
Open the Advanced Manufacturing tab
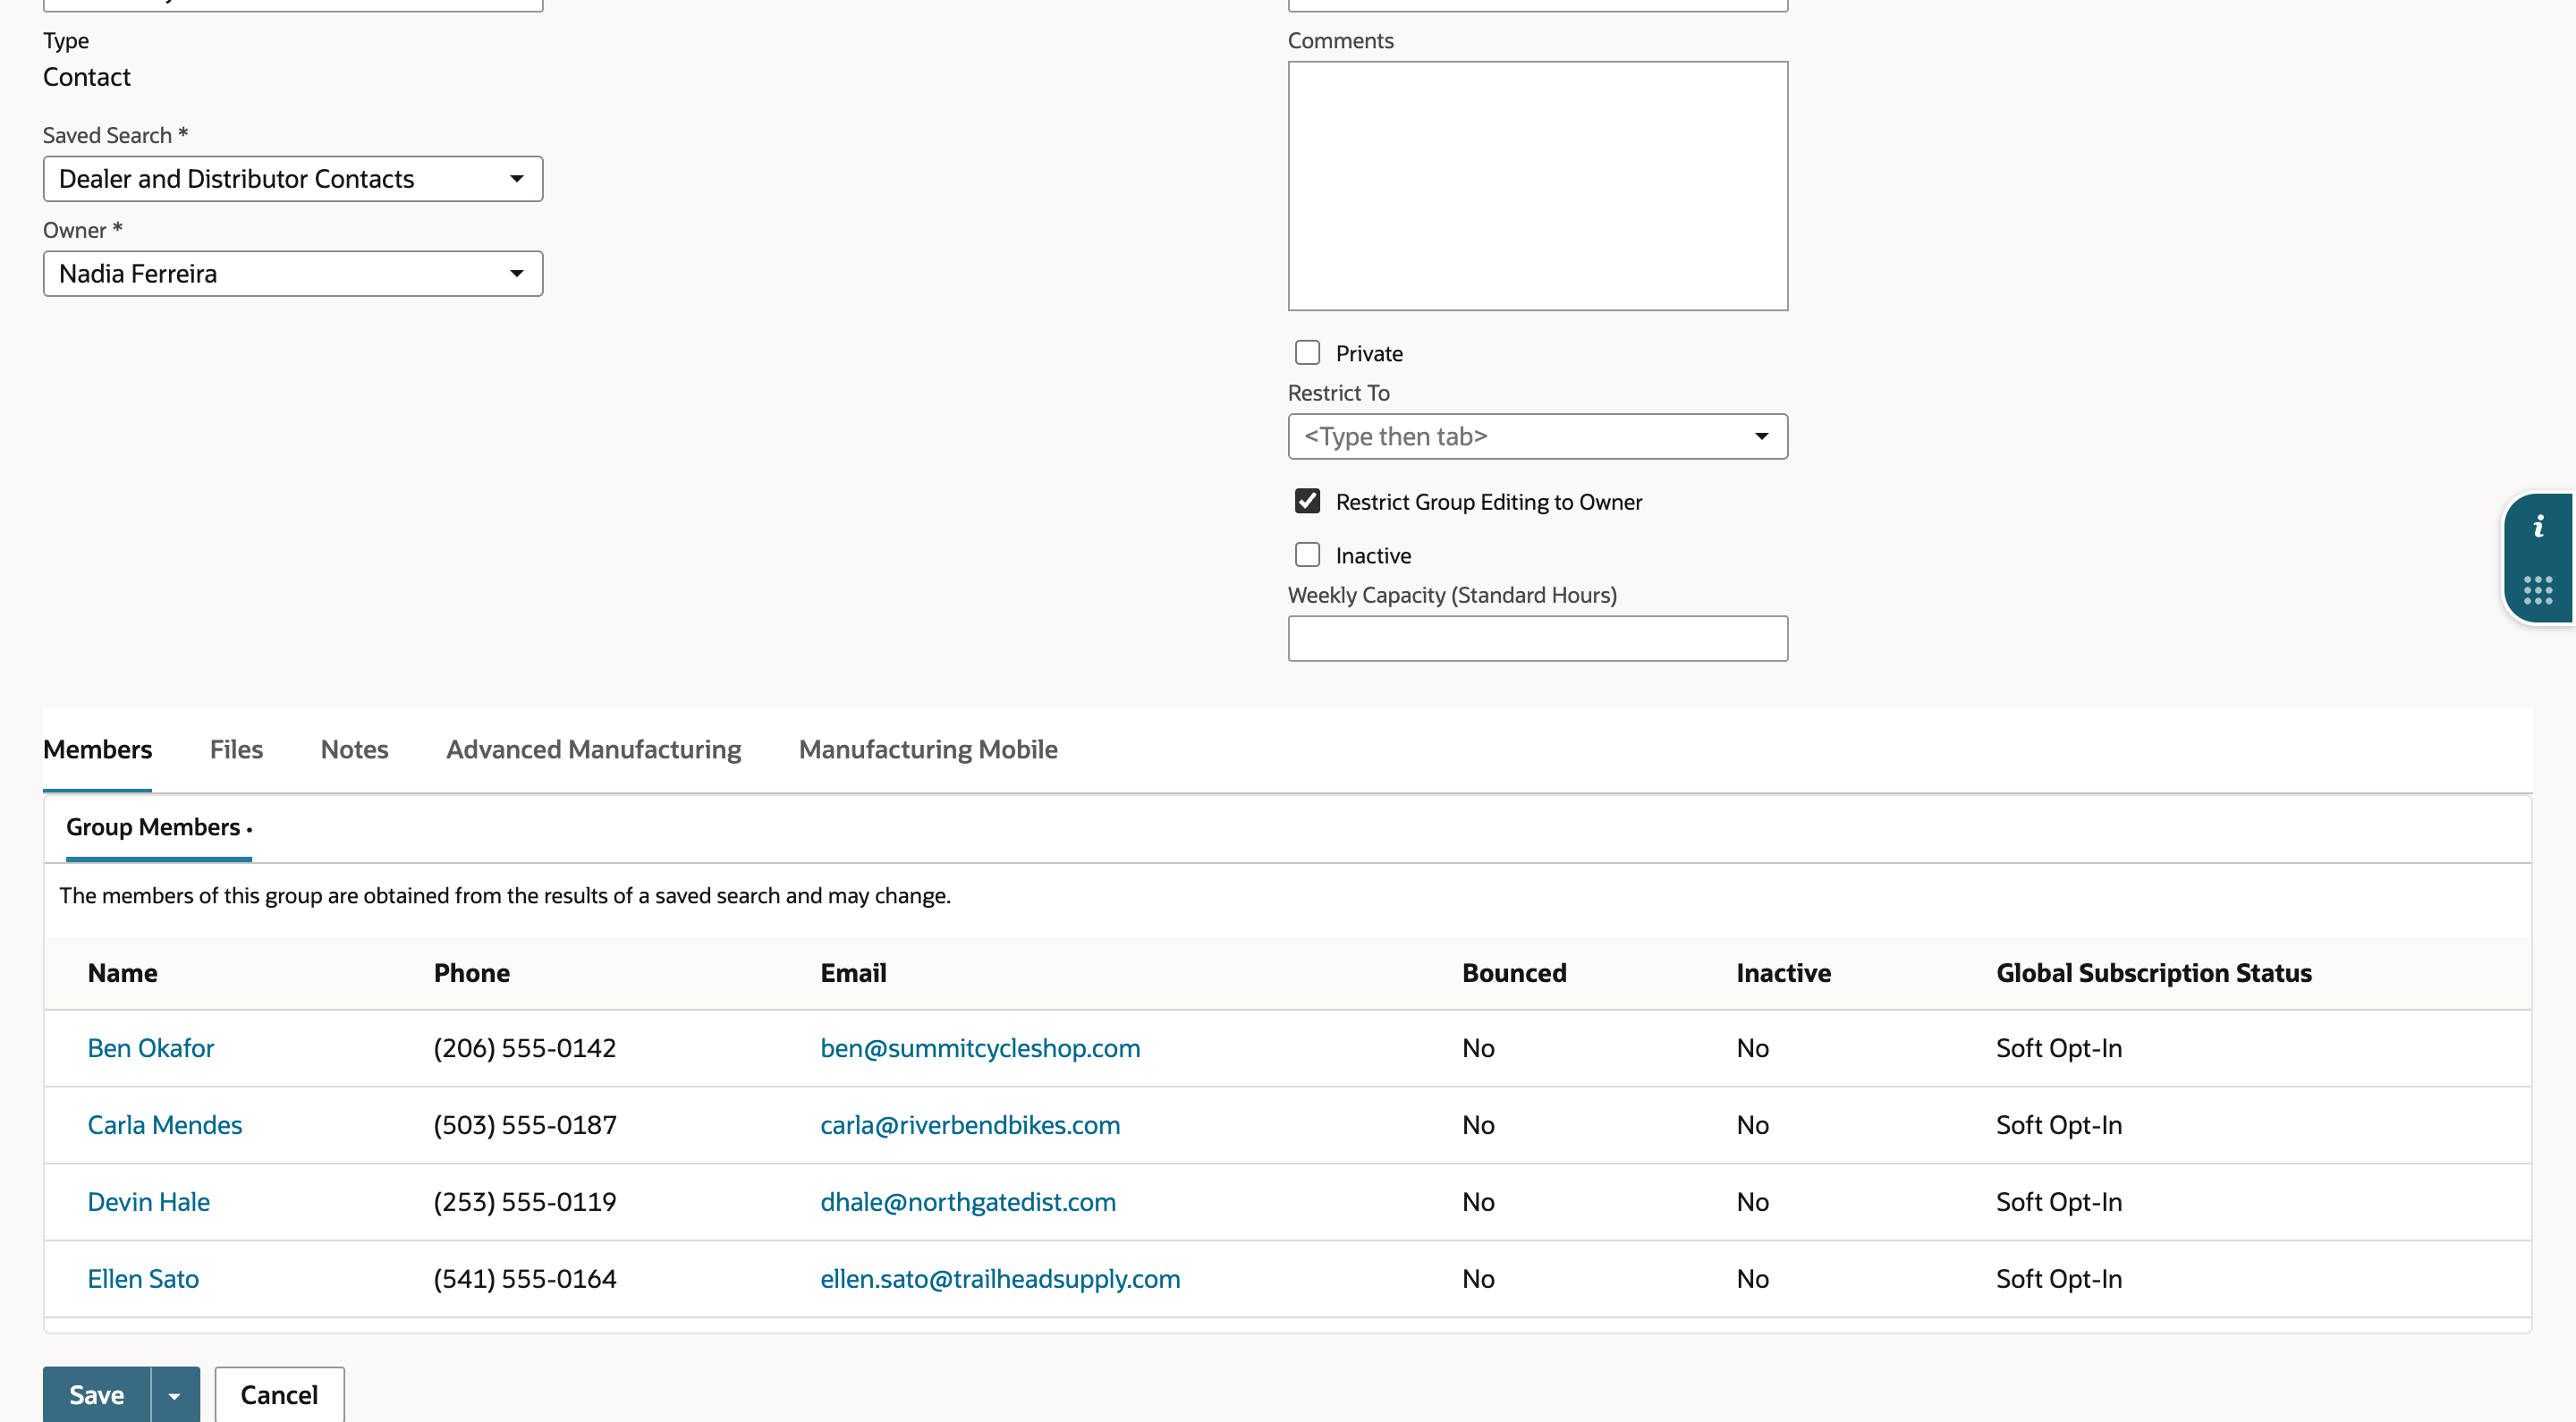click(594, 750)
